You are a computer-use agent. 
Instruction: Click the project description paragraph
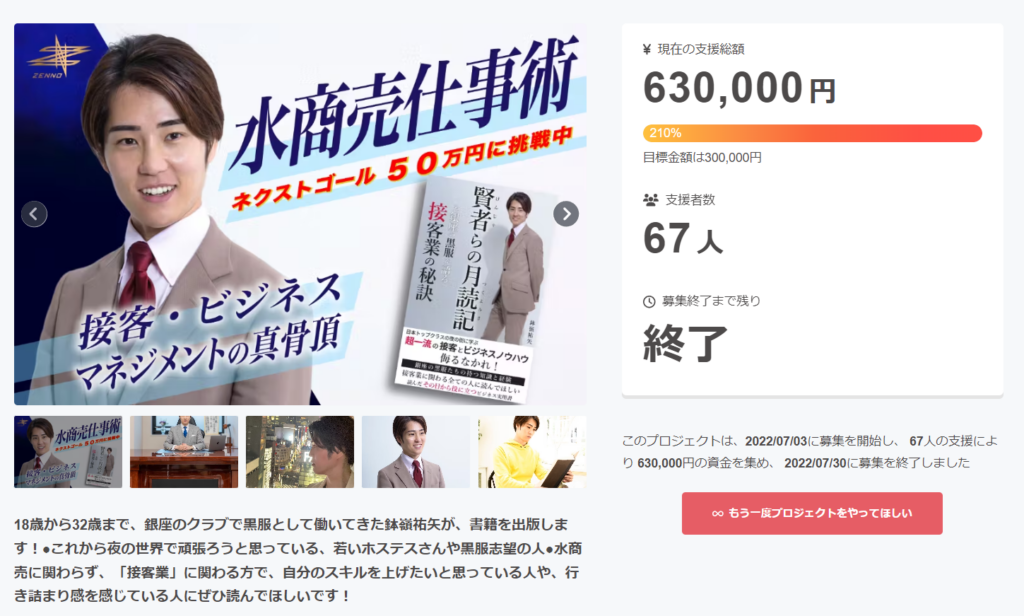(x=298, y=560)
